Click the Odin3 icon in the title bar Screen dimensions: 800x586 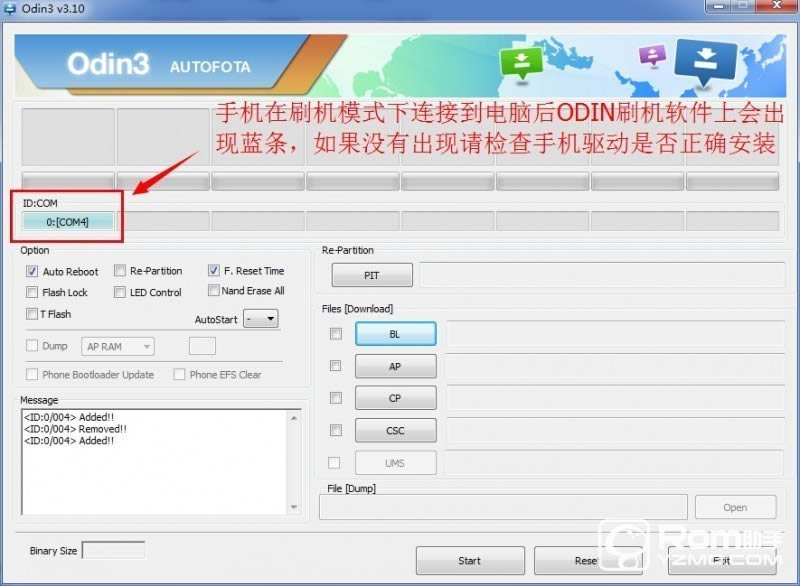(10, 8)
